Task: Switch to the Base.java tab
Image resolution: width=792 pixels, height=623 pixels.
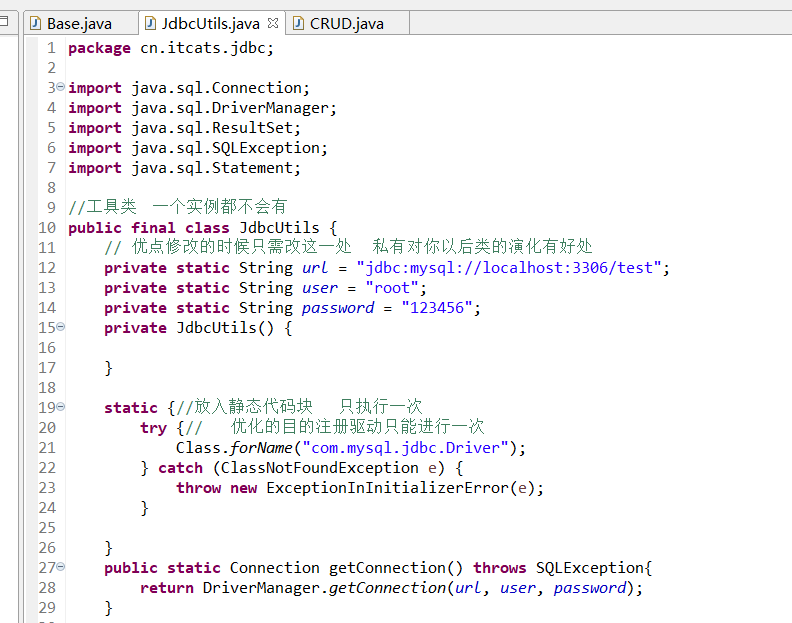Action: point(79,24)
